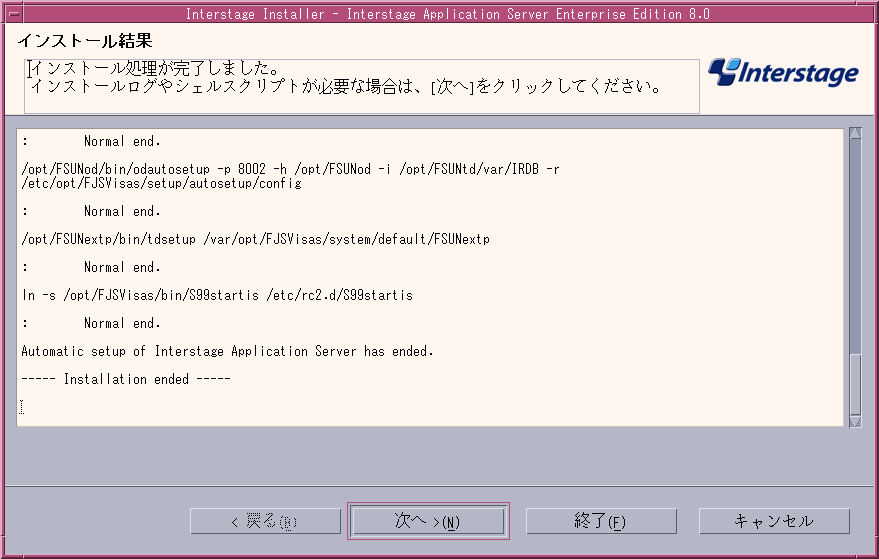The image size is (879, 559).
Task: Click 'Automatic setup of Interstage Application Server has ended.'
Action: click(227, 352)
